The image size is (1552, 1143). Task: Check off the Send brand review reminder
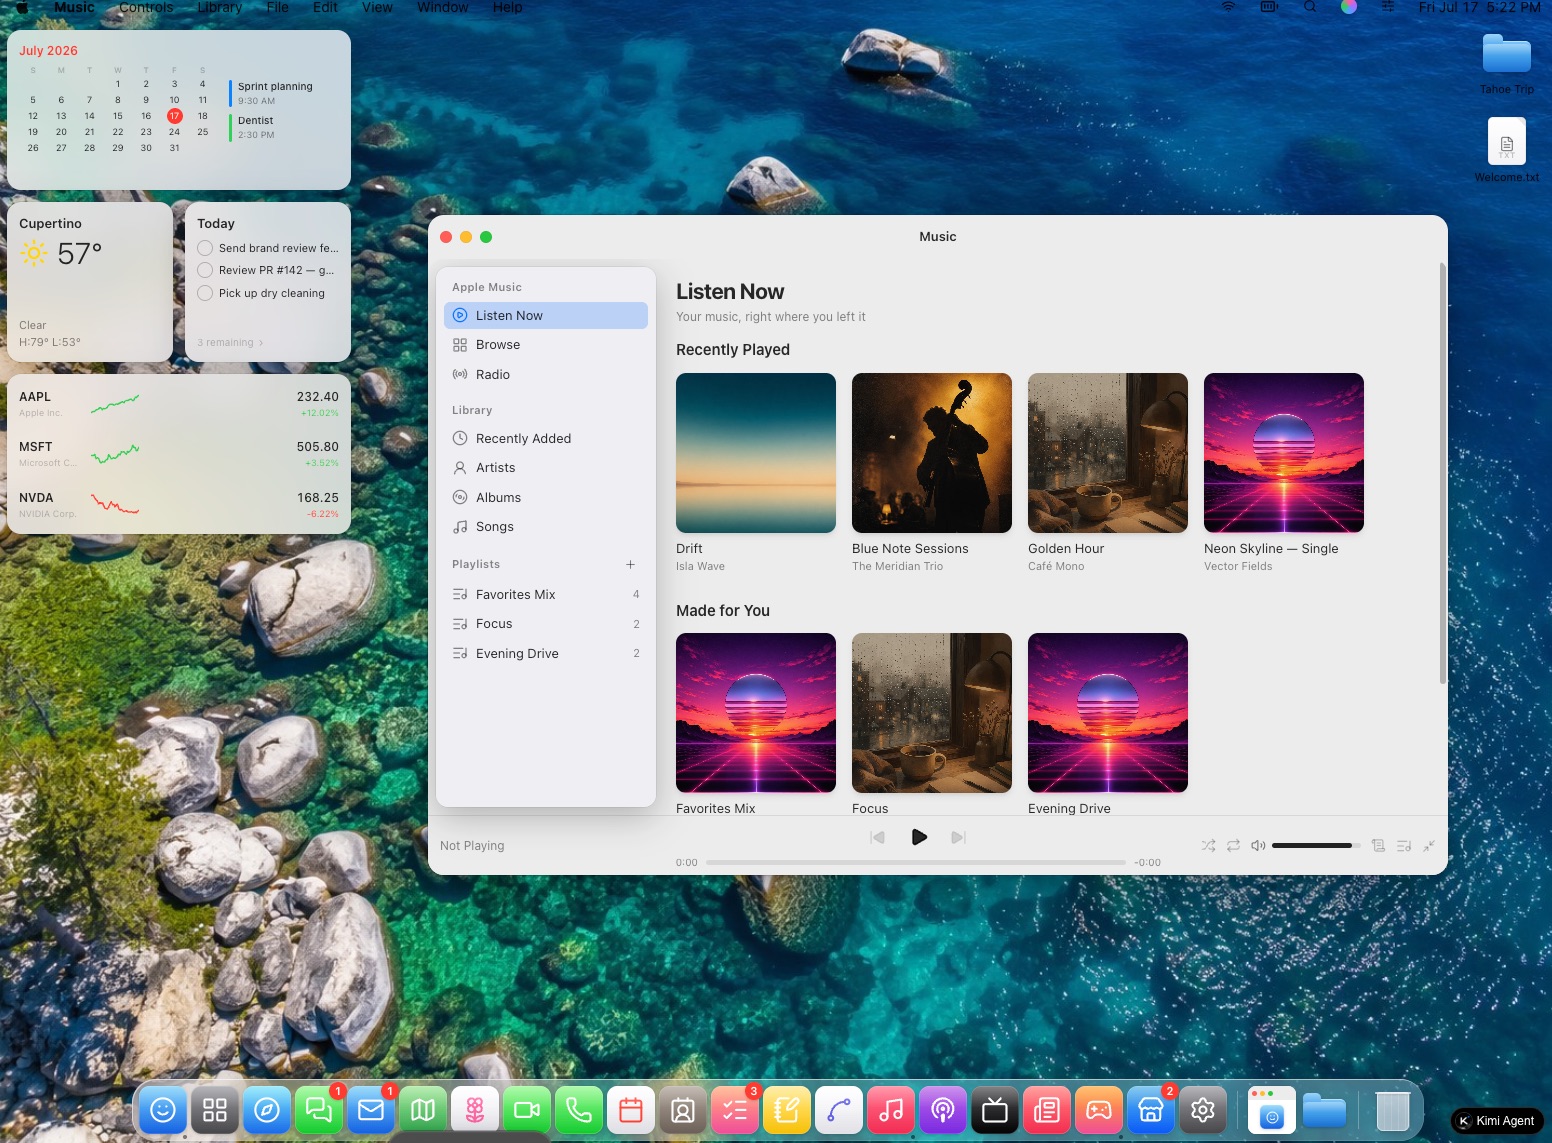205,248
